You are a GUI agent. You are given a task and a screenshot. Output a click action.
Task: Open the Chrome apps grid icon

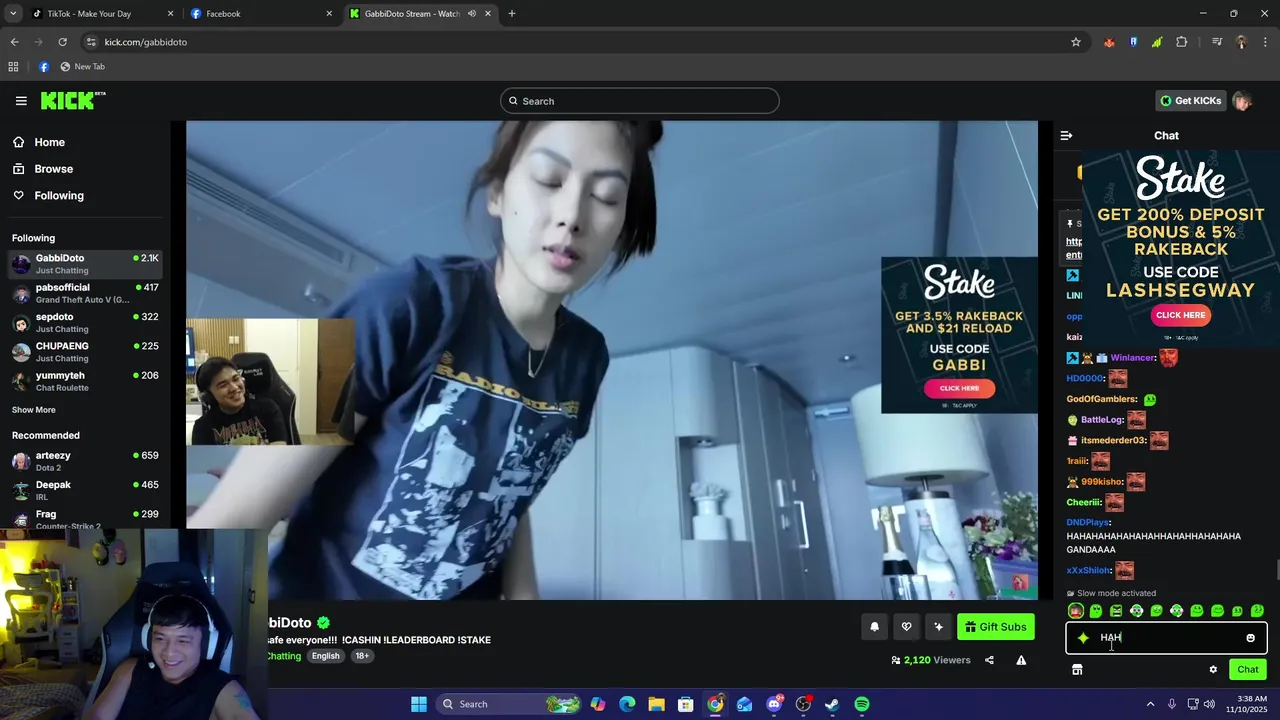coord(13,67)
